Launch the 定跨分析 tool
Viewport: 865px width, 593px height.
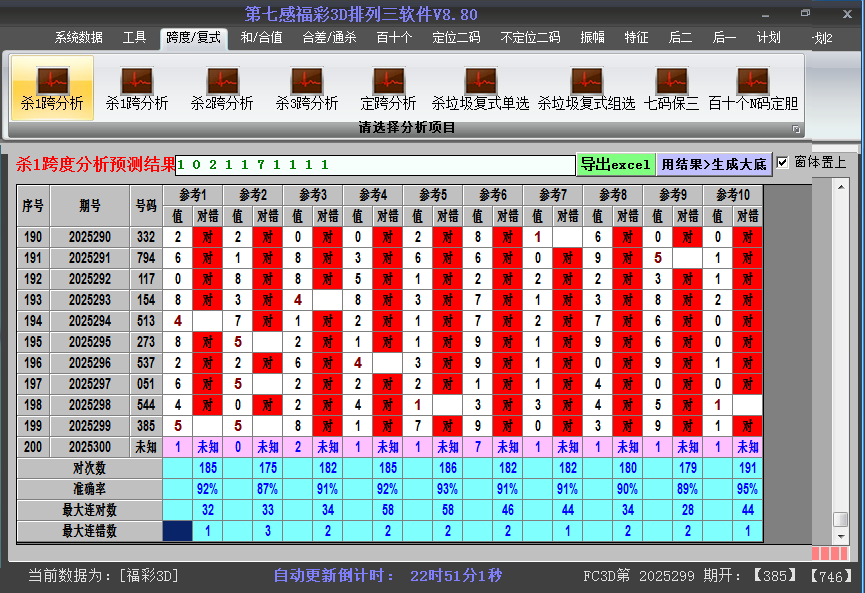point(388,88)
